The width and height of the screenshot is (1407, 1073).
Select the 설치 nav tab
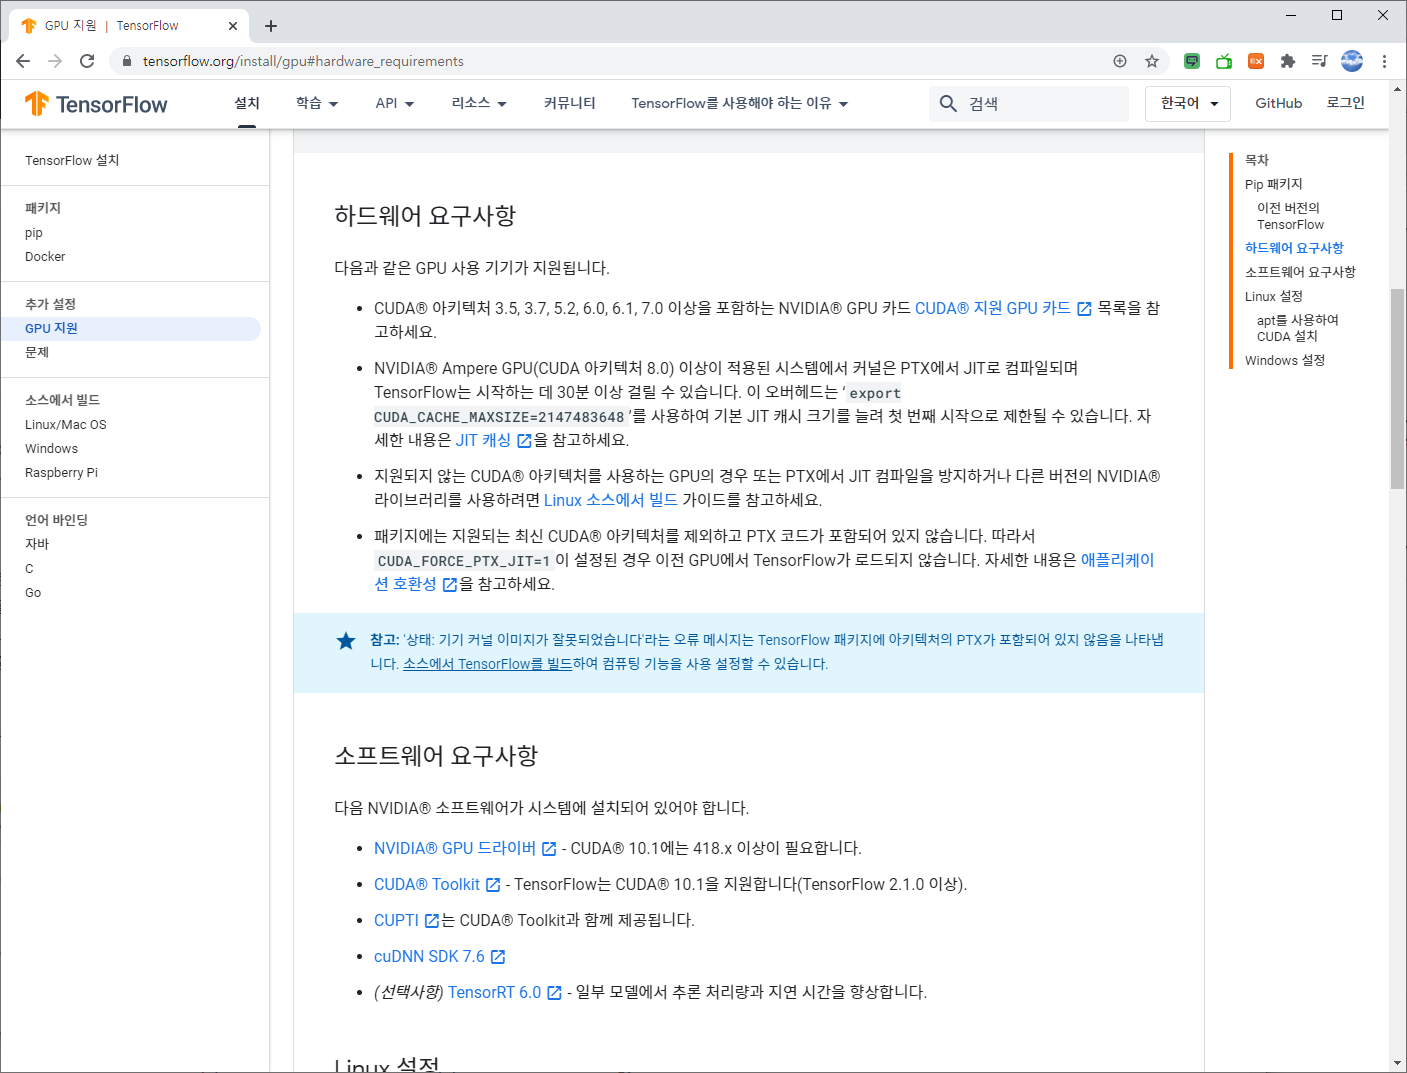[x=247, y=103]
